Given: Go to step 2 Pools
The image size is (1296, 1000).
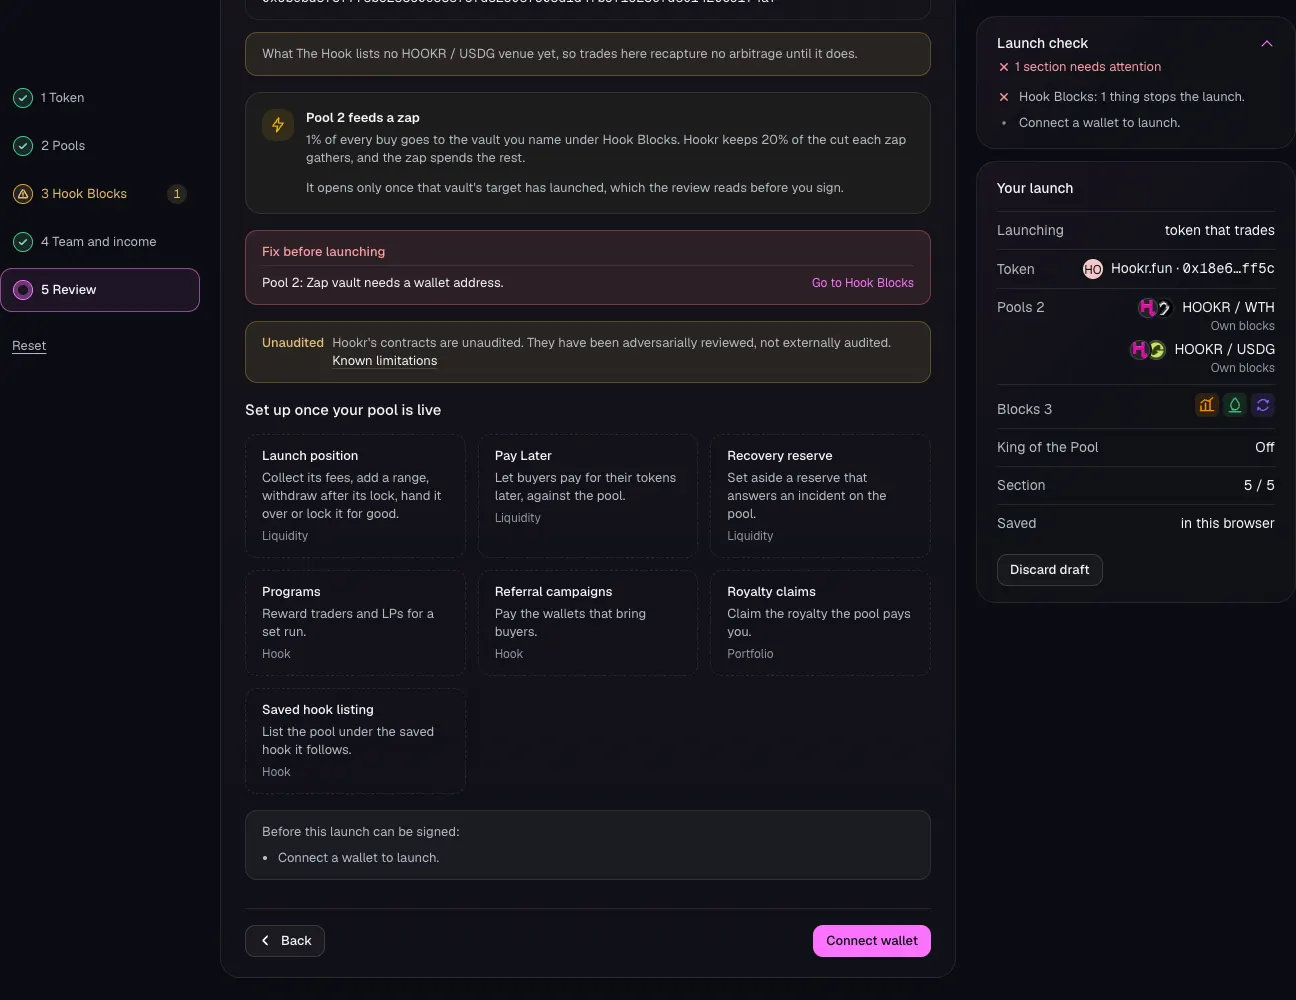Looking at the screenshot, I should click(x=100, y=146).
